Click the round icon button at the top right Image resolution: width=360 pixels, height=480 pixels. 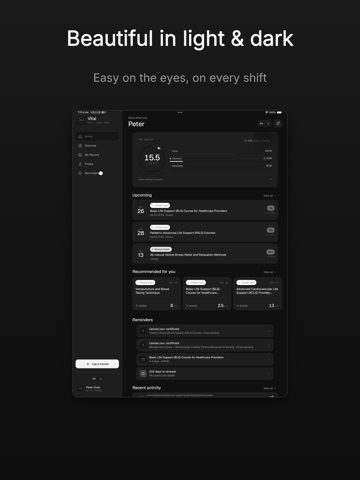[x=278, y=124]
